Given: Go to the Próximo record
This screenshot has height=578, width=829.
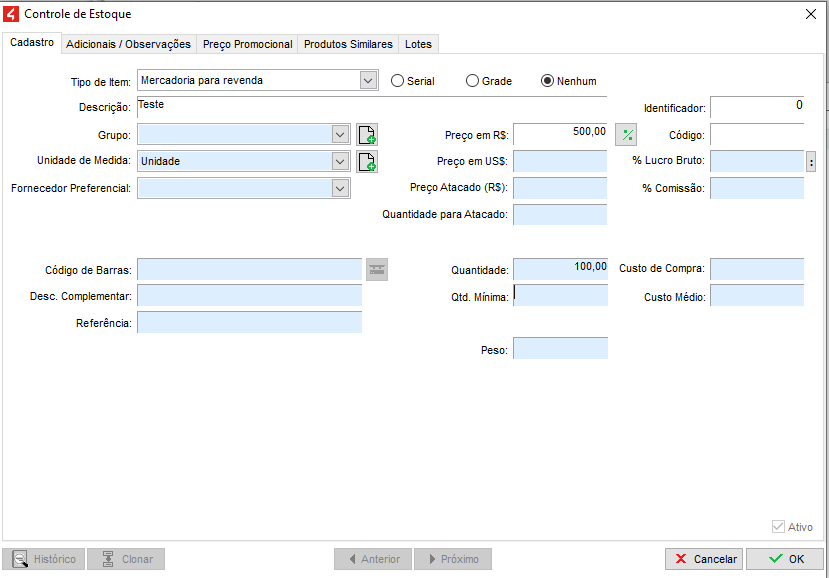Looking at the screenshot, I should [x=451, y=559].
